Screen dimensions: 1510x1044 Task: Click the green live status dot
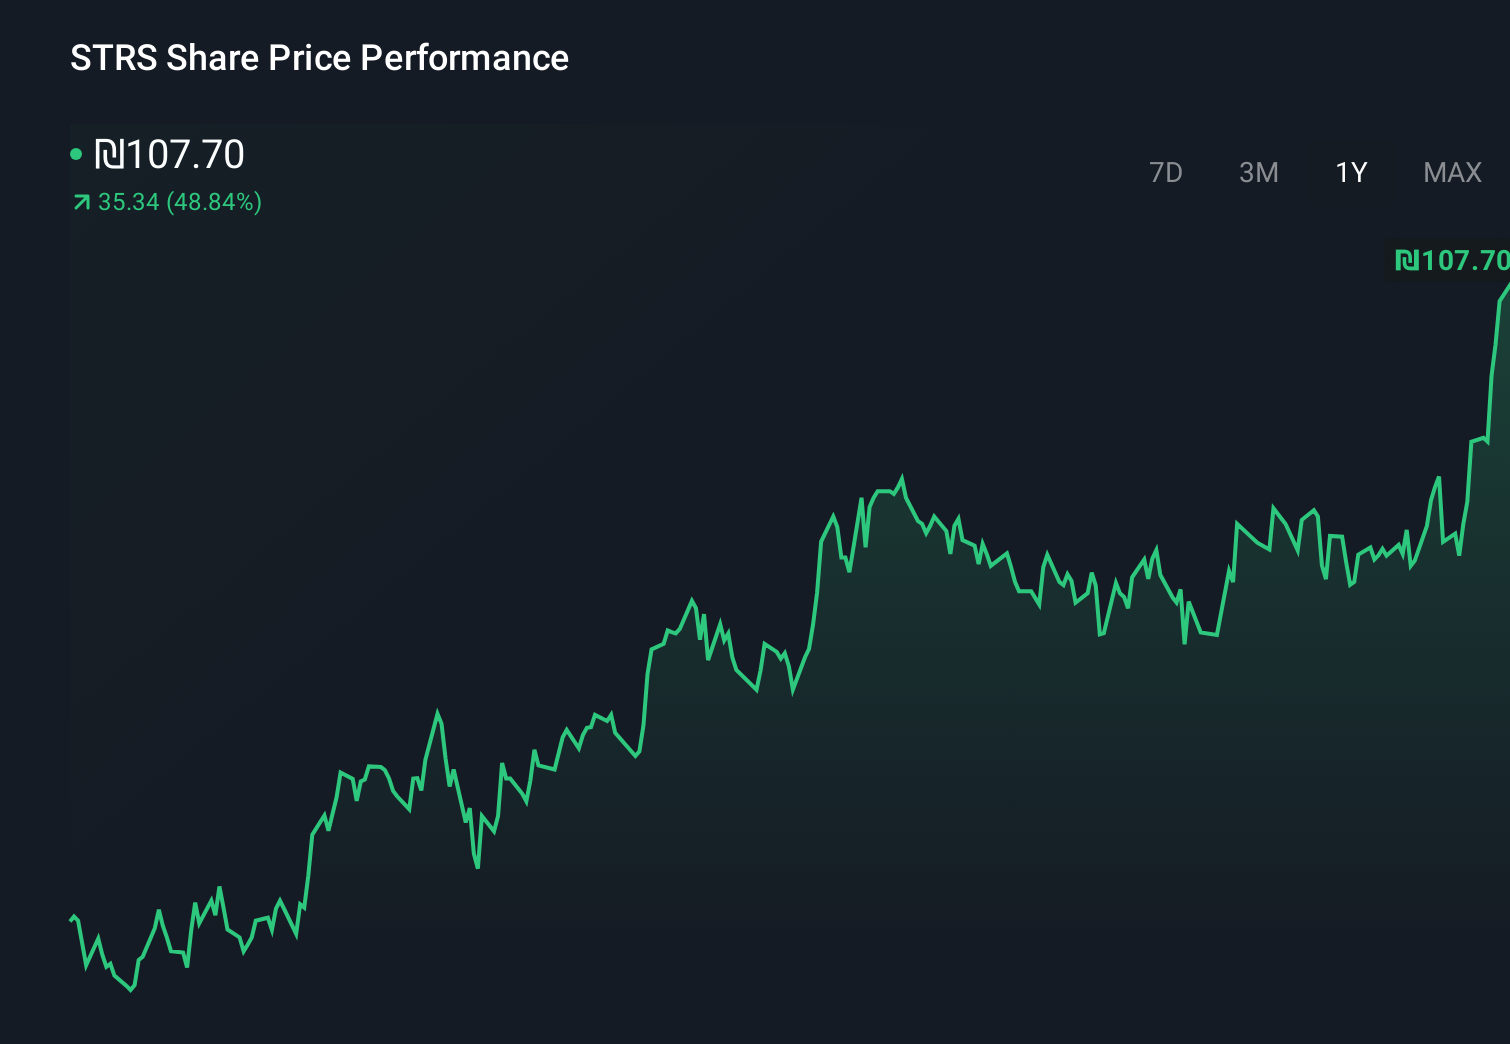[78, 153]
